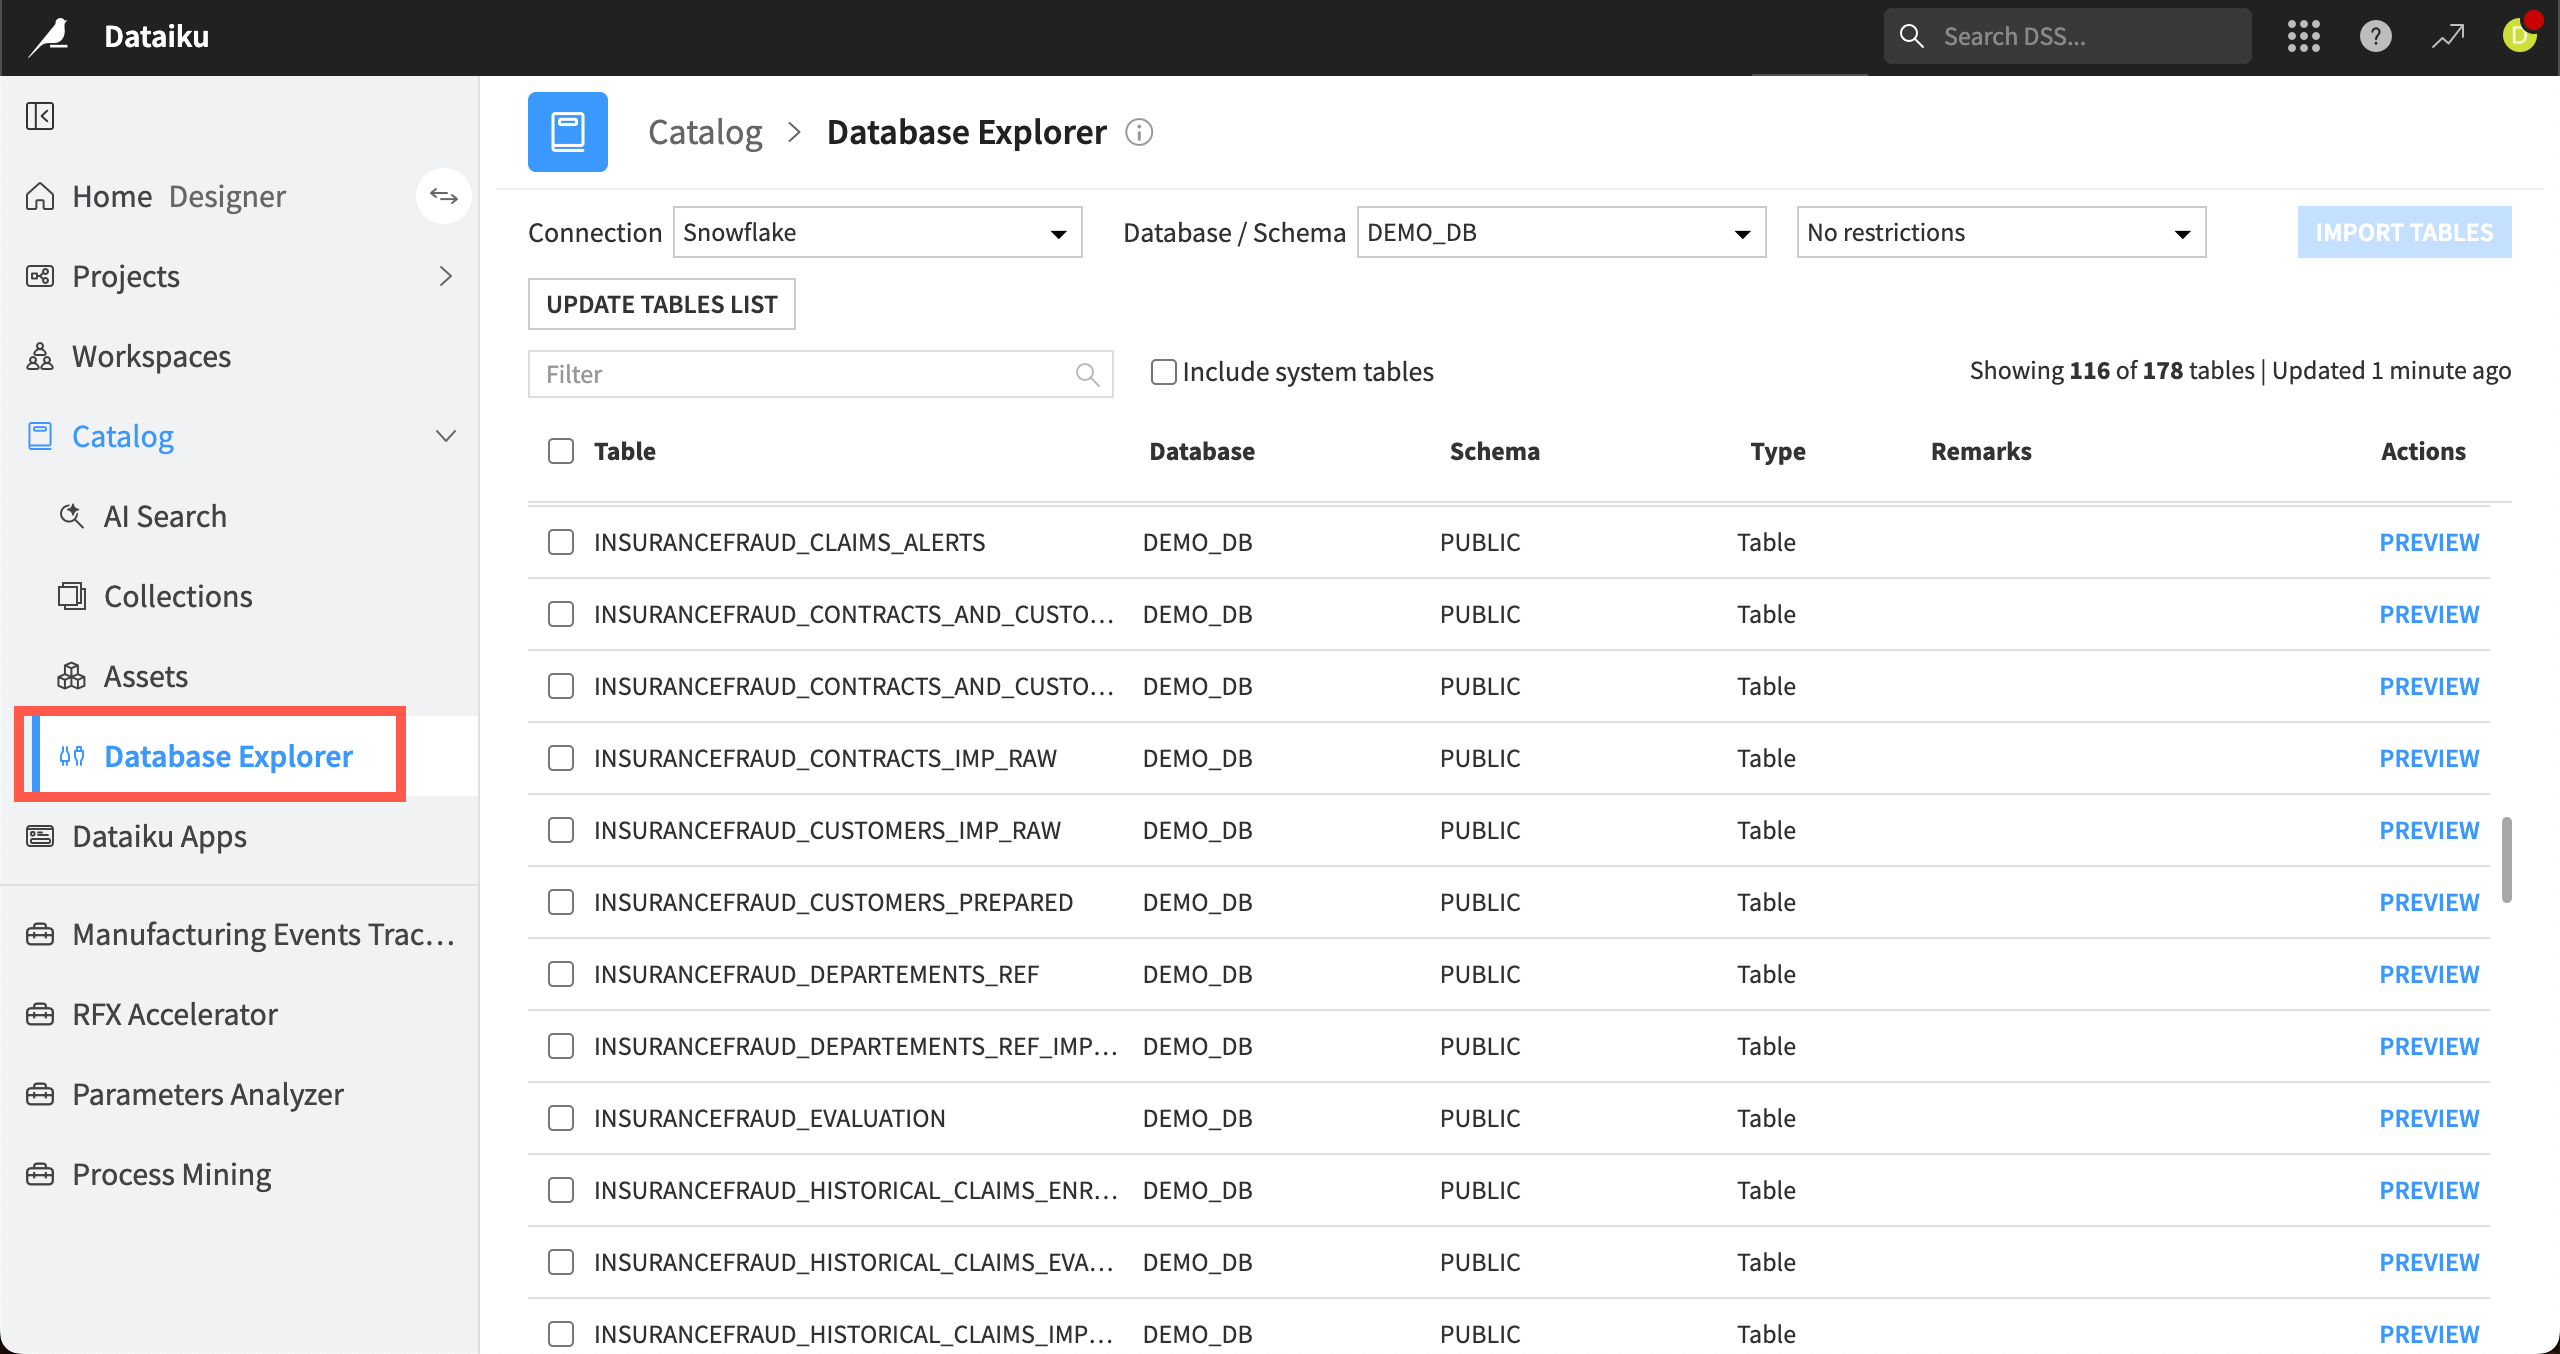Sort by the Schema column header
The width and height of the screenshot is (2560, 1354).
point(1494,451)
